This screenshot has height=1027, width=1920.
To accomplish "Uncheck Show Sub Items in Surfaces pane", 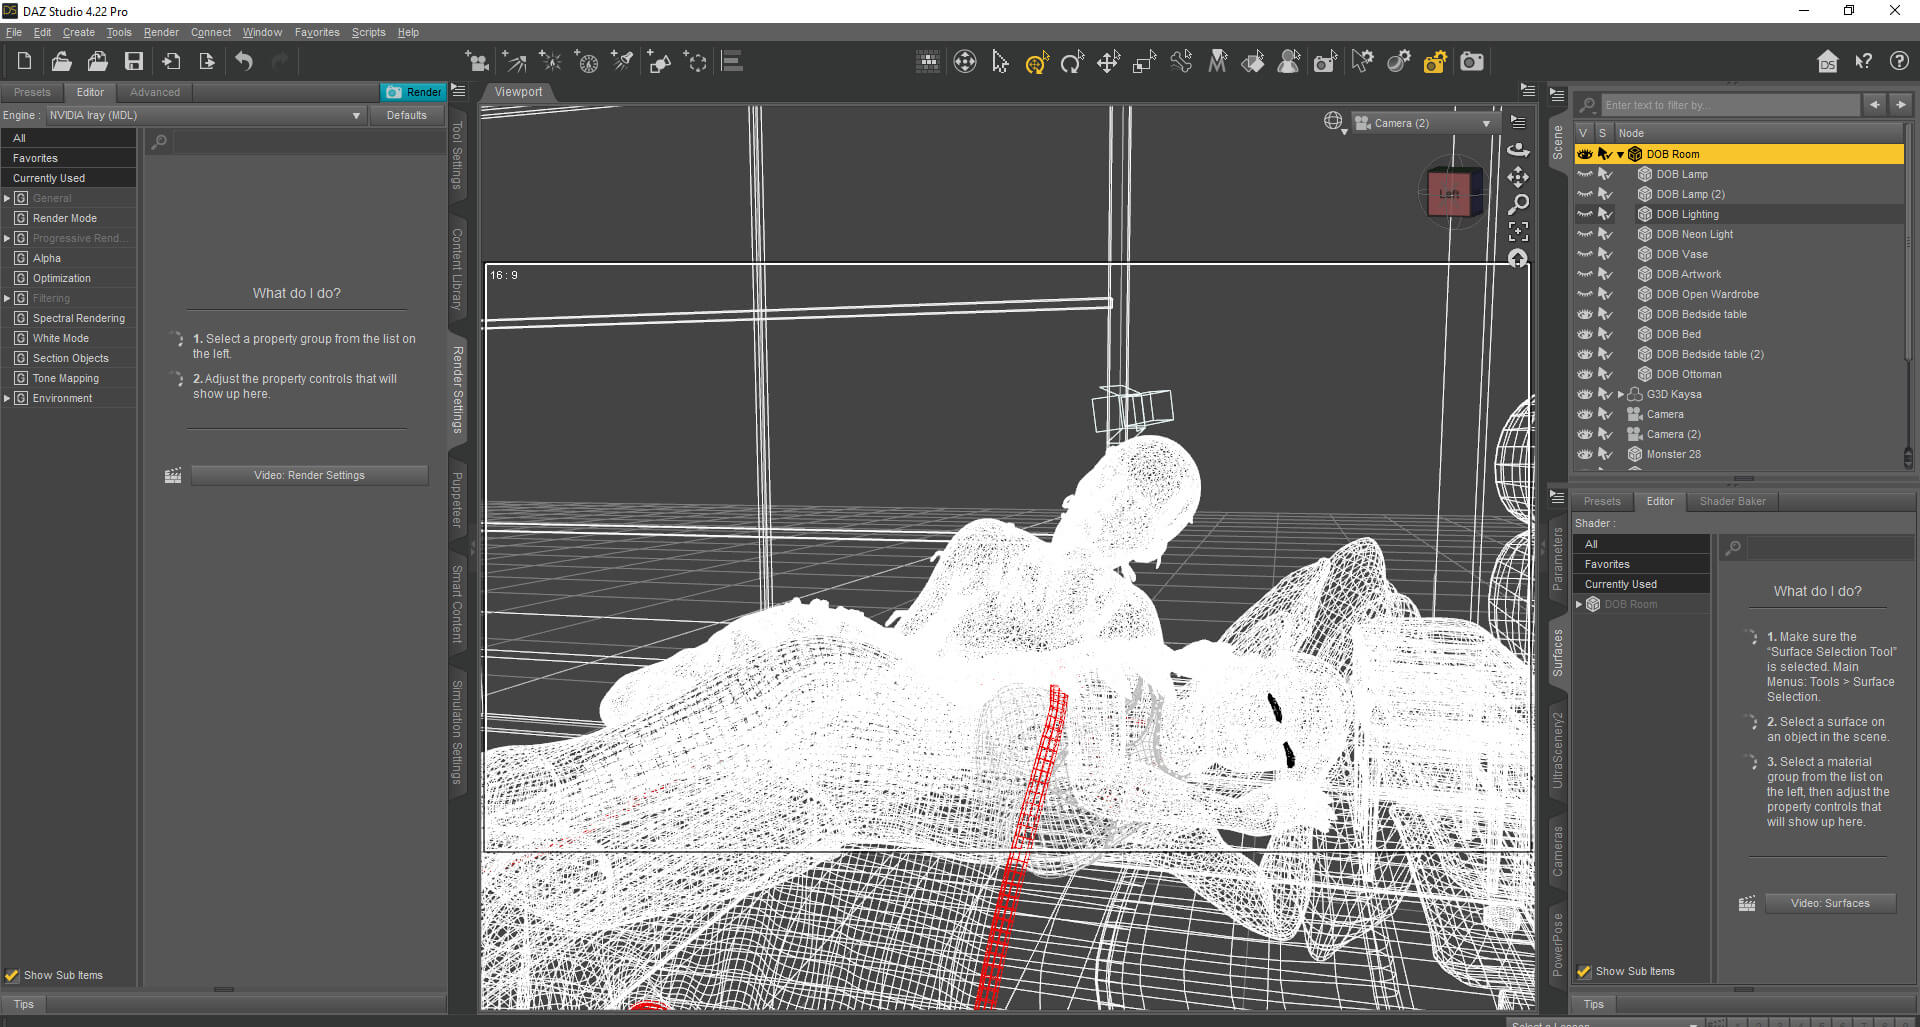I will tap(1584, 971).
